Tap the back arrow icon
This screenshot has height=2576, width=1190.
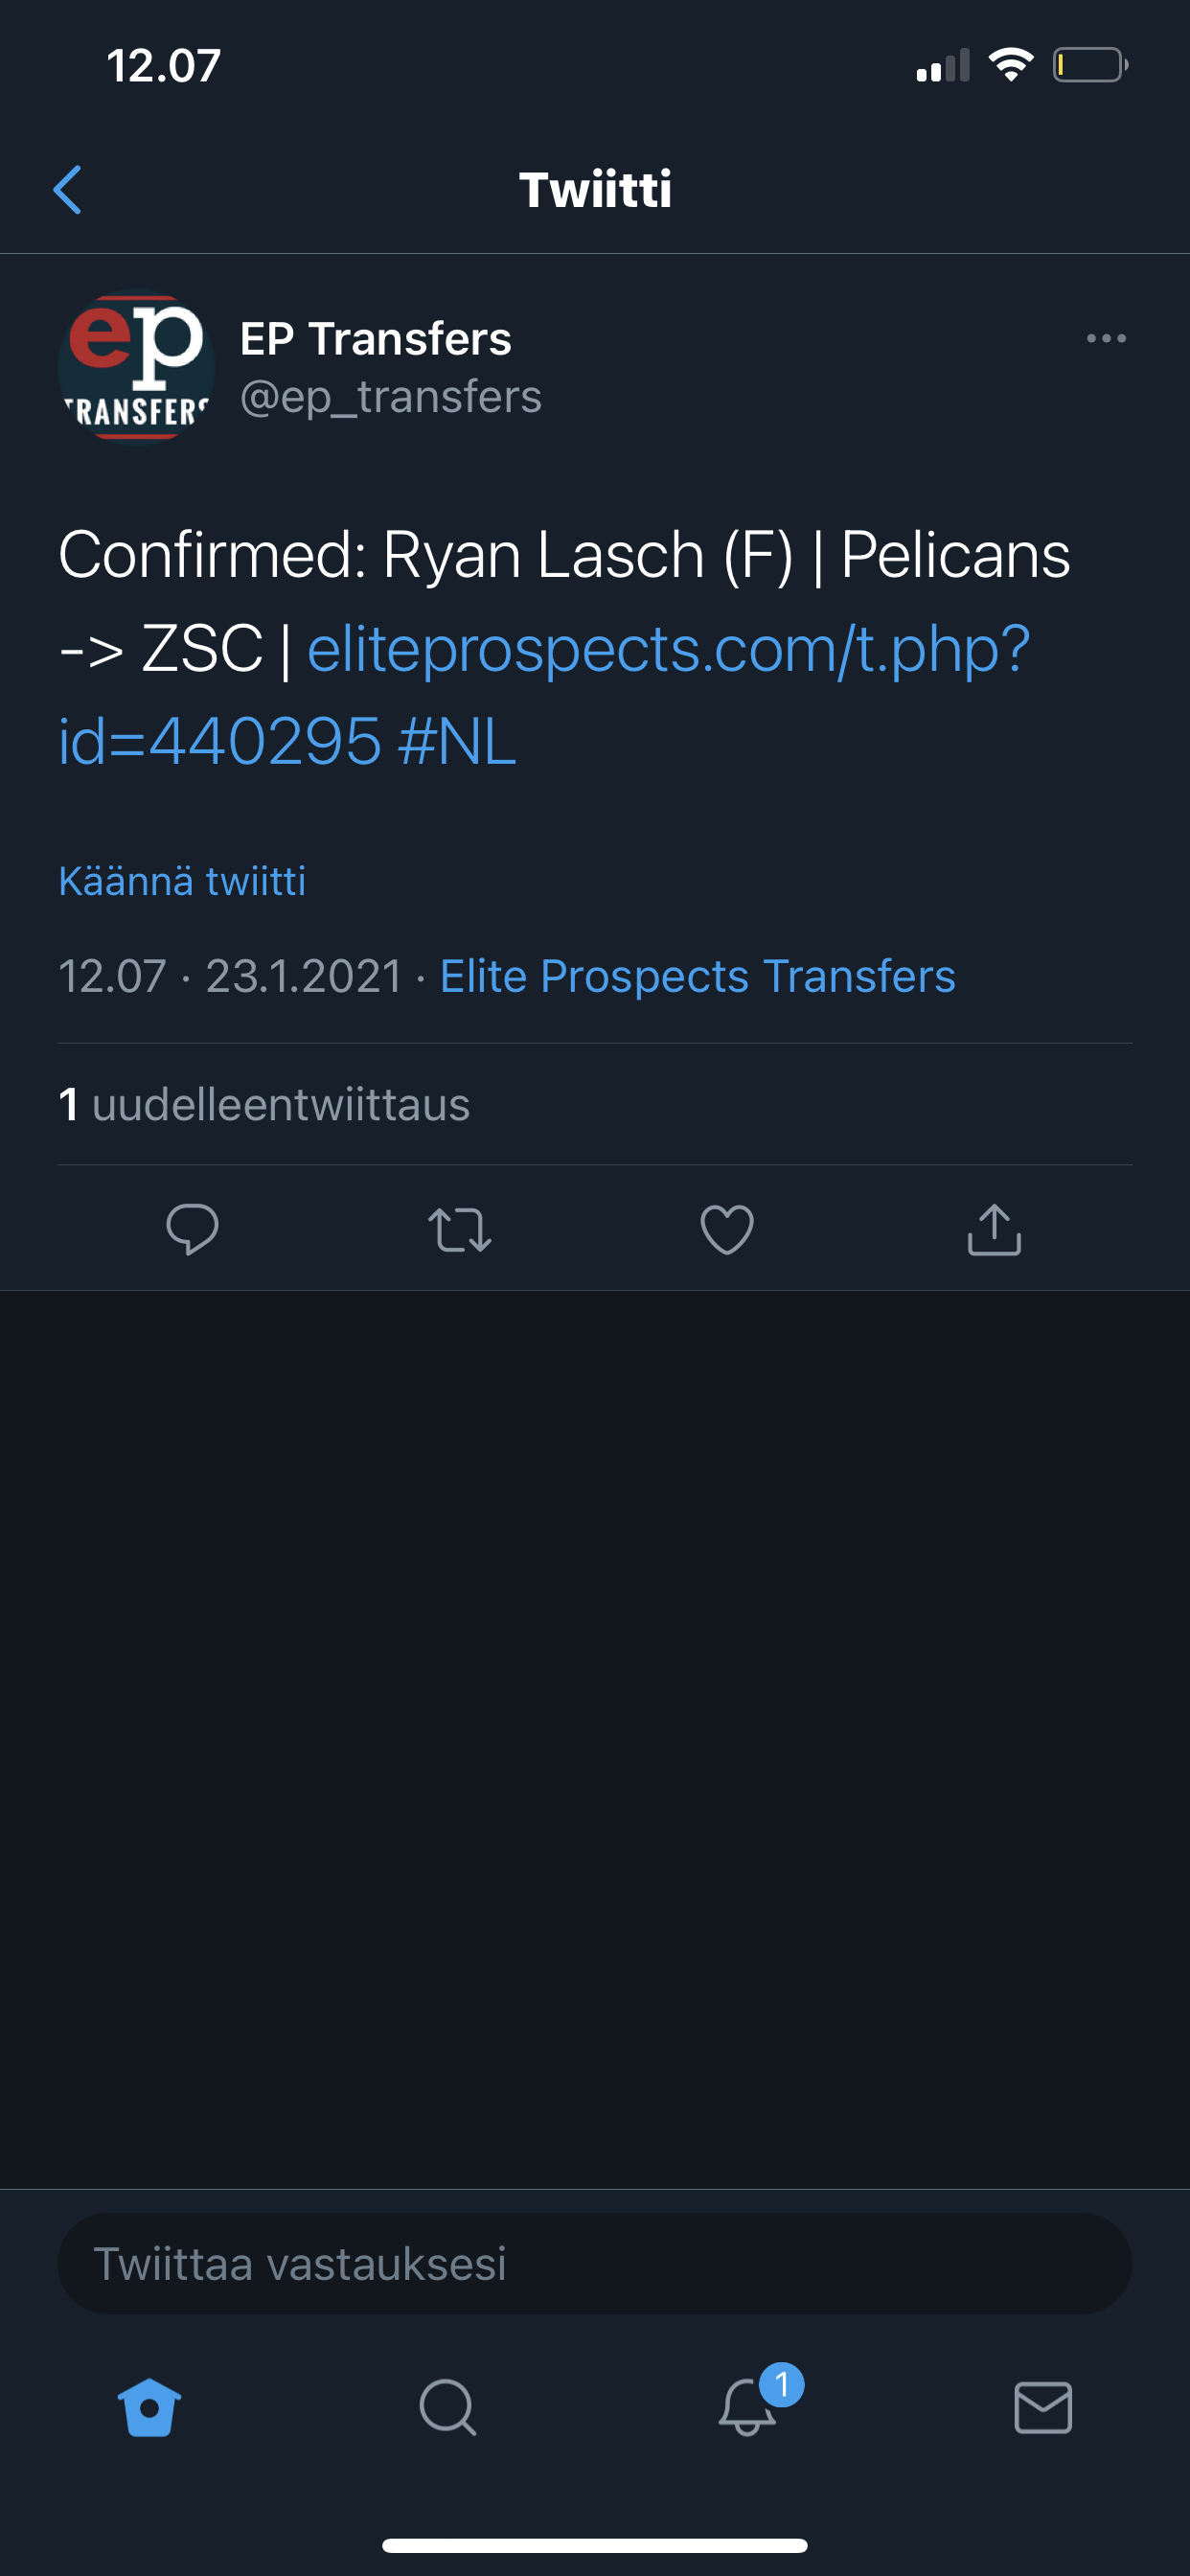click(x=67, y=190)
